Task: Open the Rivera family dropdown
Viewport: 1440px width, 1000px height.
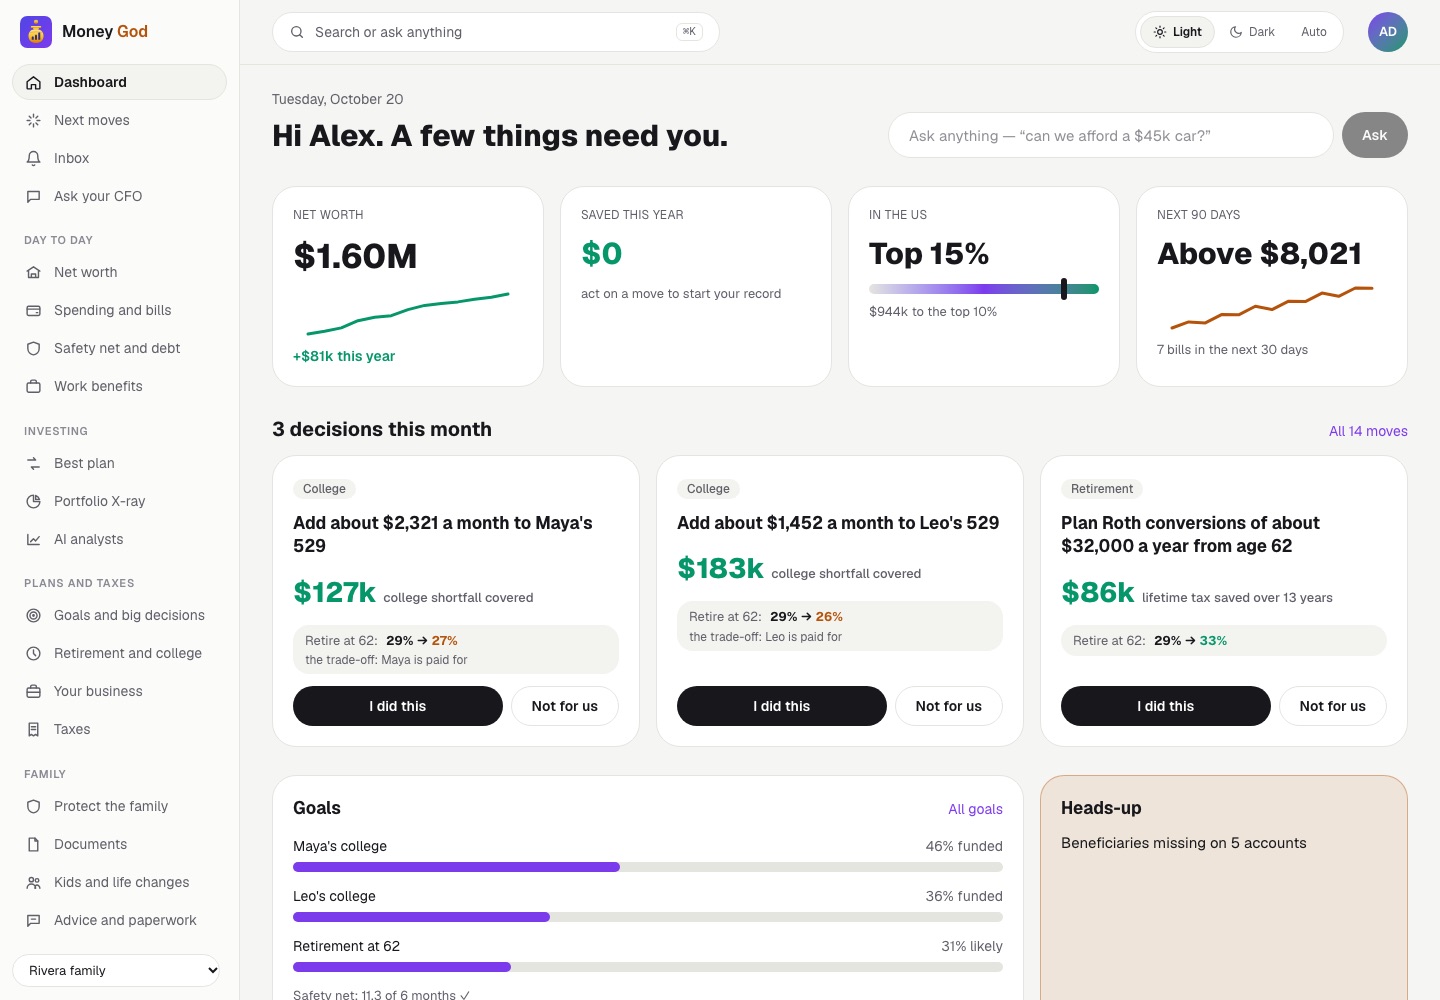Action: (x=116, y=971)
